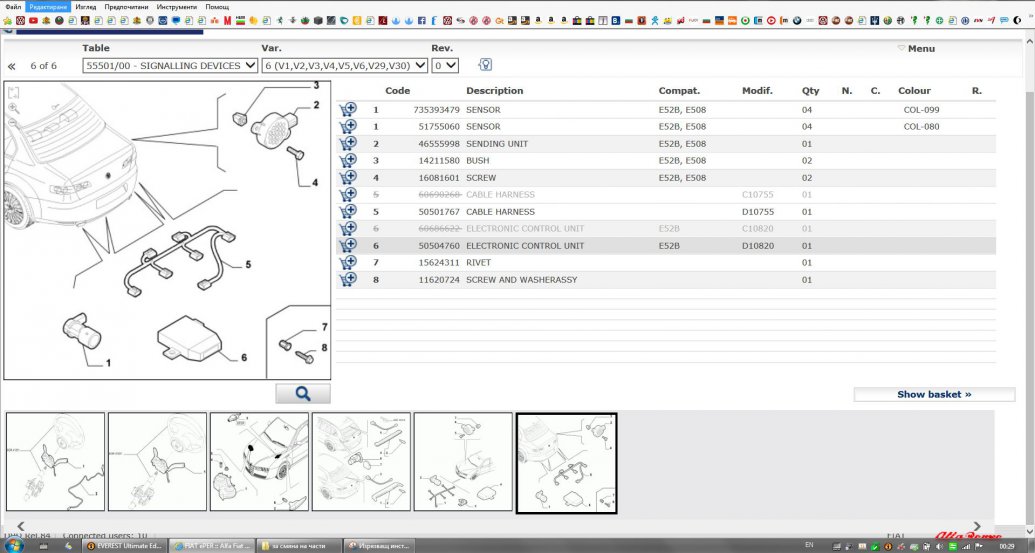This screenshot has height=553, width=1035.
Task: Add part 735393479 SENSOR to basket
Action: point(348,110)
